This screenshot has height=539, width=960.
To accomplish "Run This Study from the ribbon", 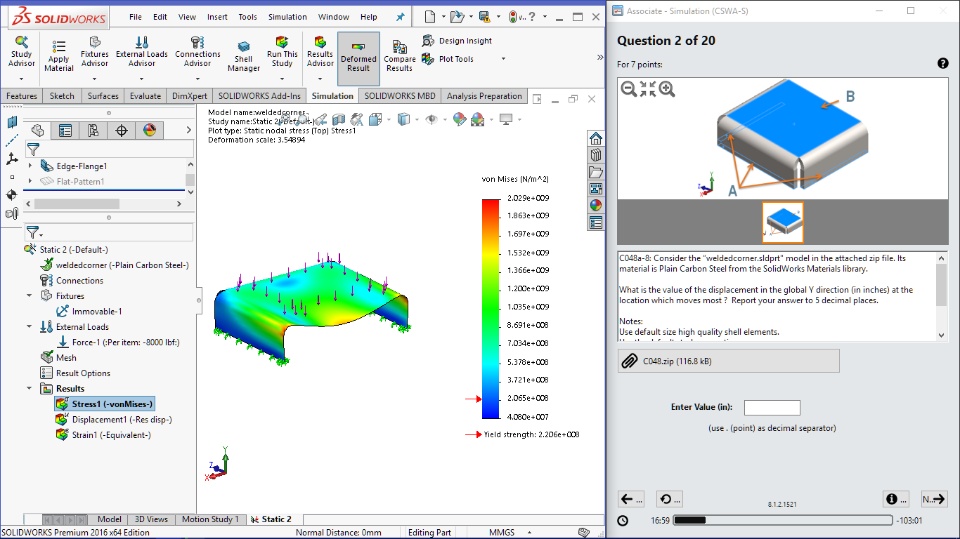I will [282, 51].
